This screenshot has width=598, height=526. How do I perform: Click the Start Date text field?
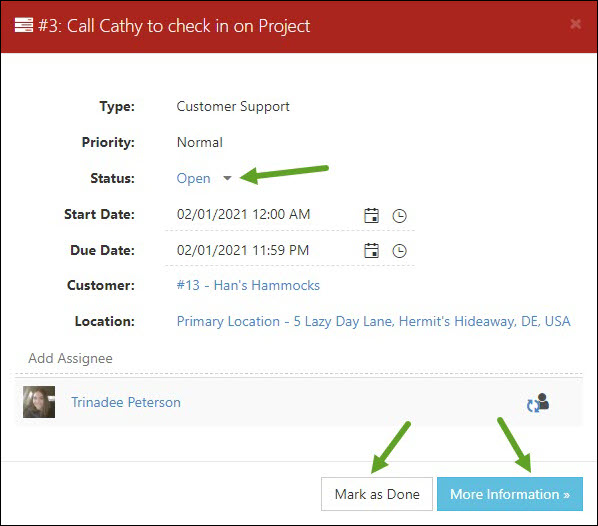tap(263, 215)
